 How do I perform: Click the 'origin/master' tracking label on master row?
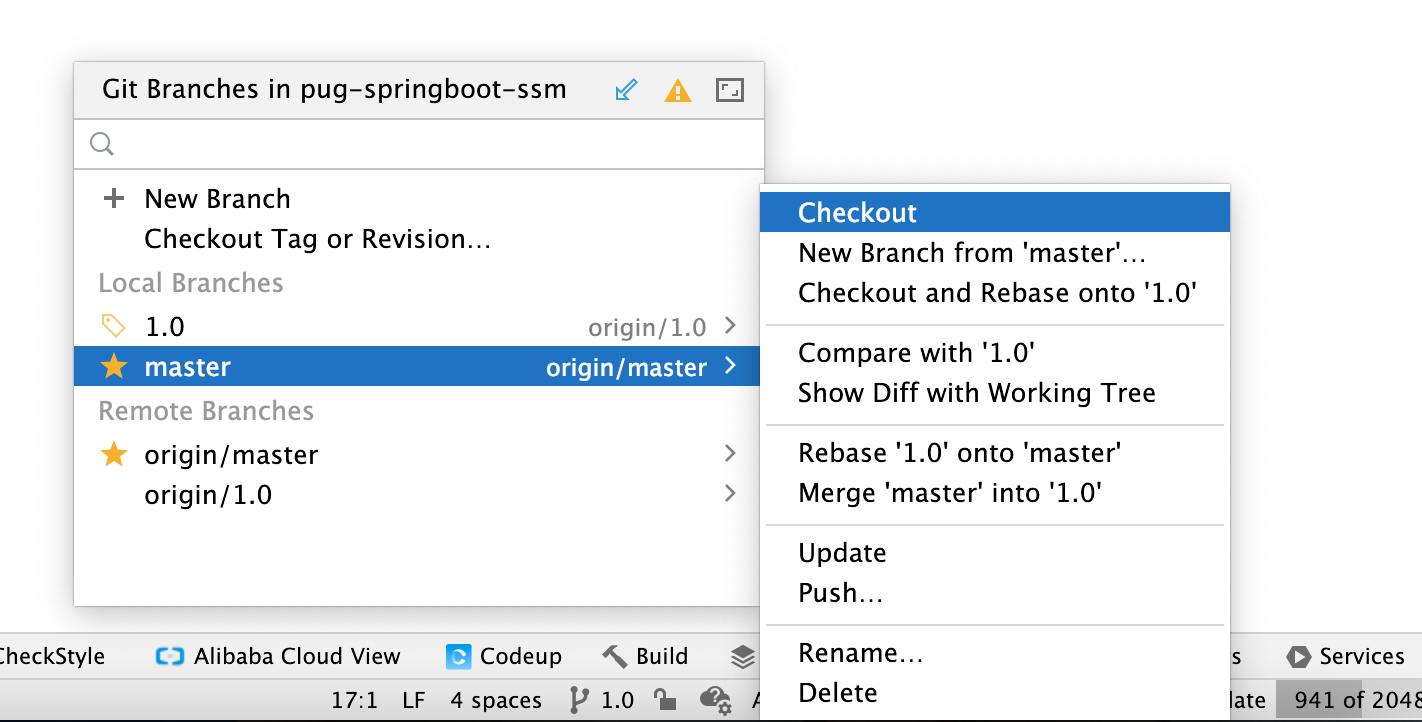tap(626, 367)
